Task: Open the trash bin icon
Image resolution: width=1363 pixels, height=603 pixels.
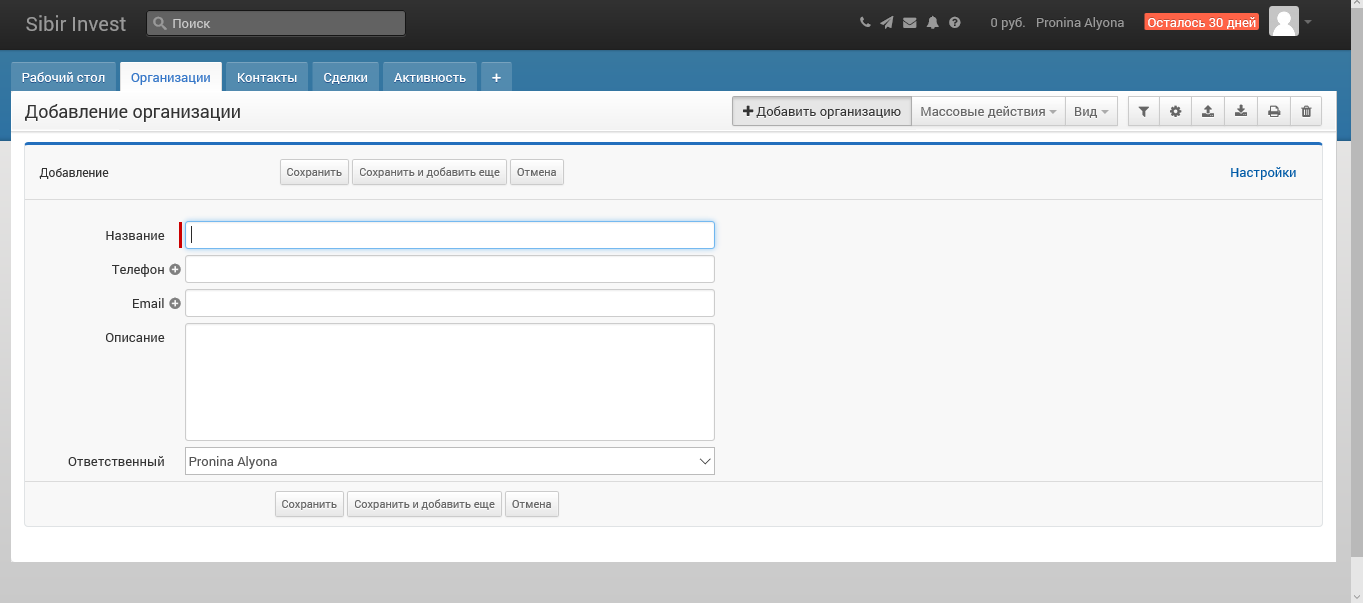Action: 1306,112
